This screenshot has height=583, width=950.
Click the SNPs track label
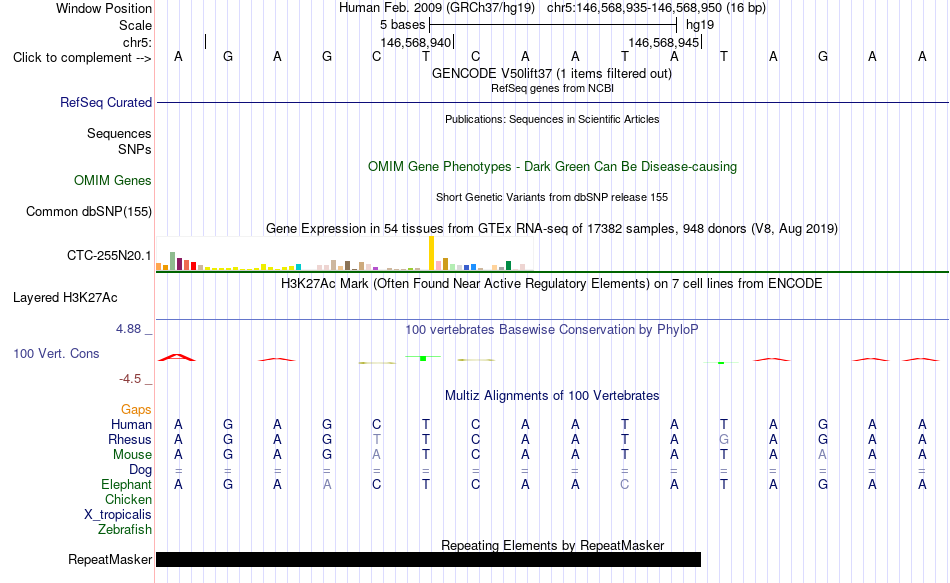(x=135, y=149)
